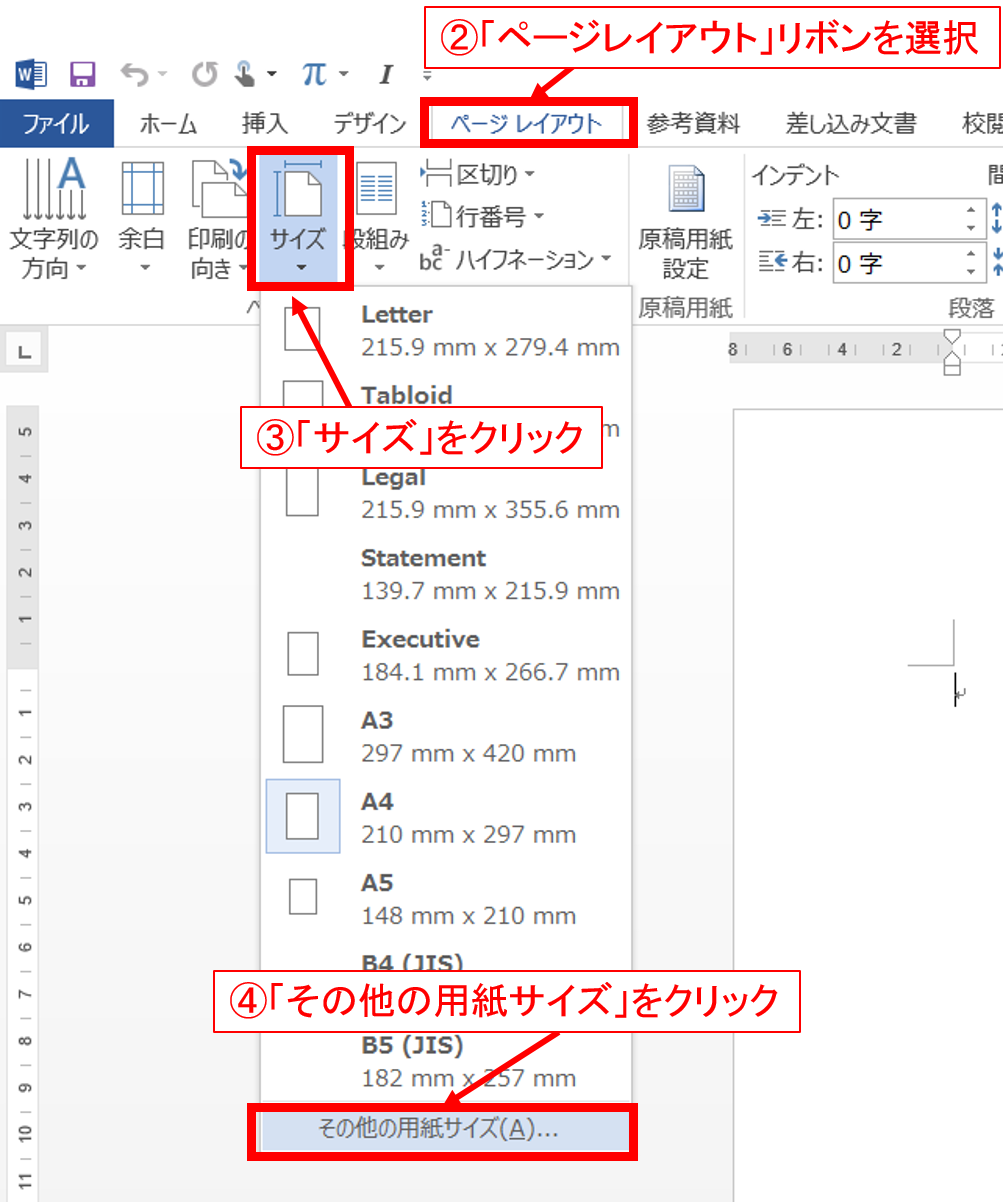Save the document with floppy icon
1003x1202 pixels.
pos(82,74)
